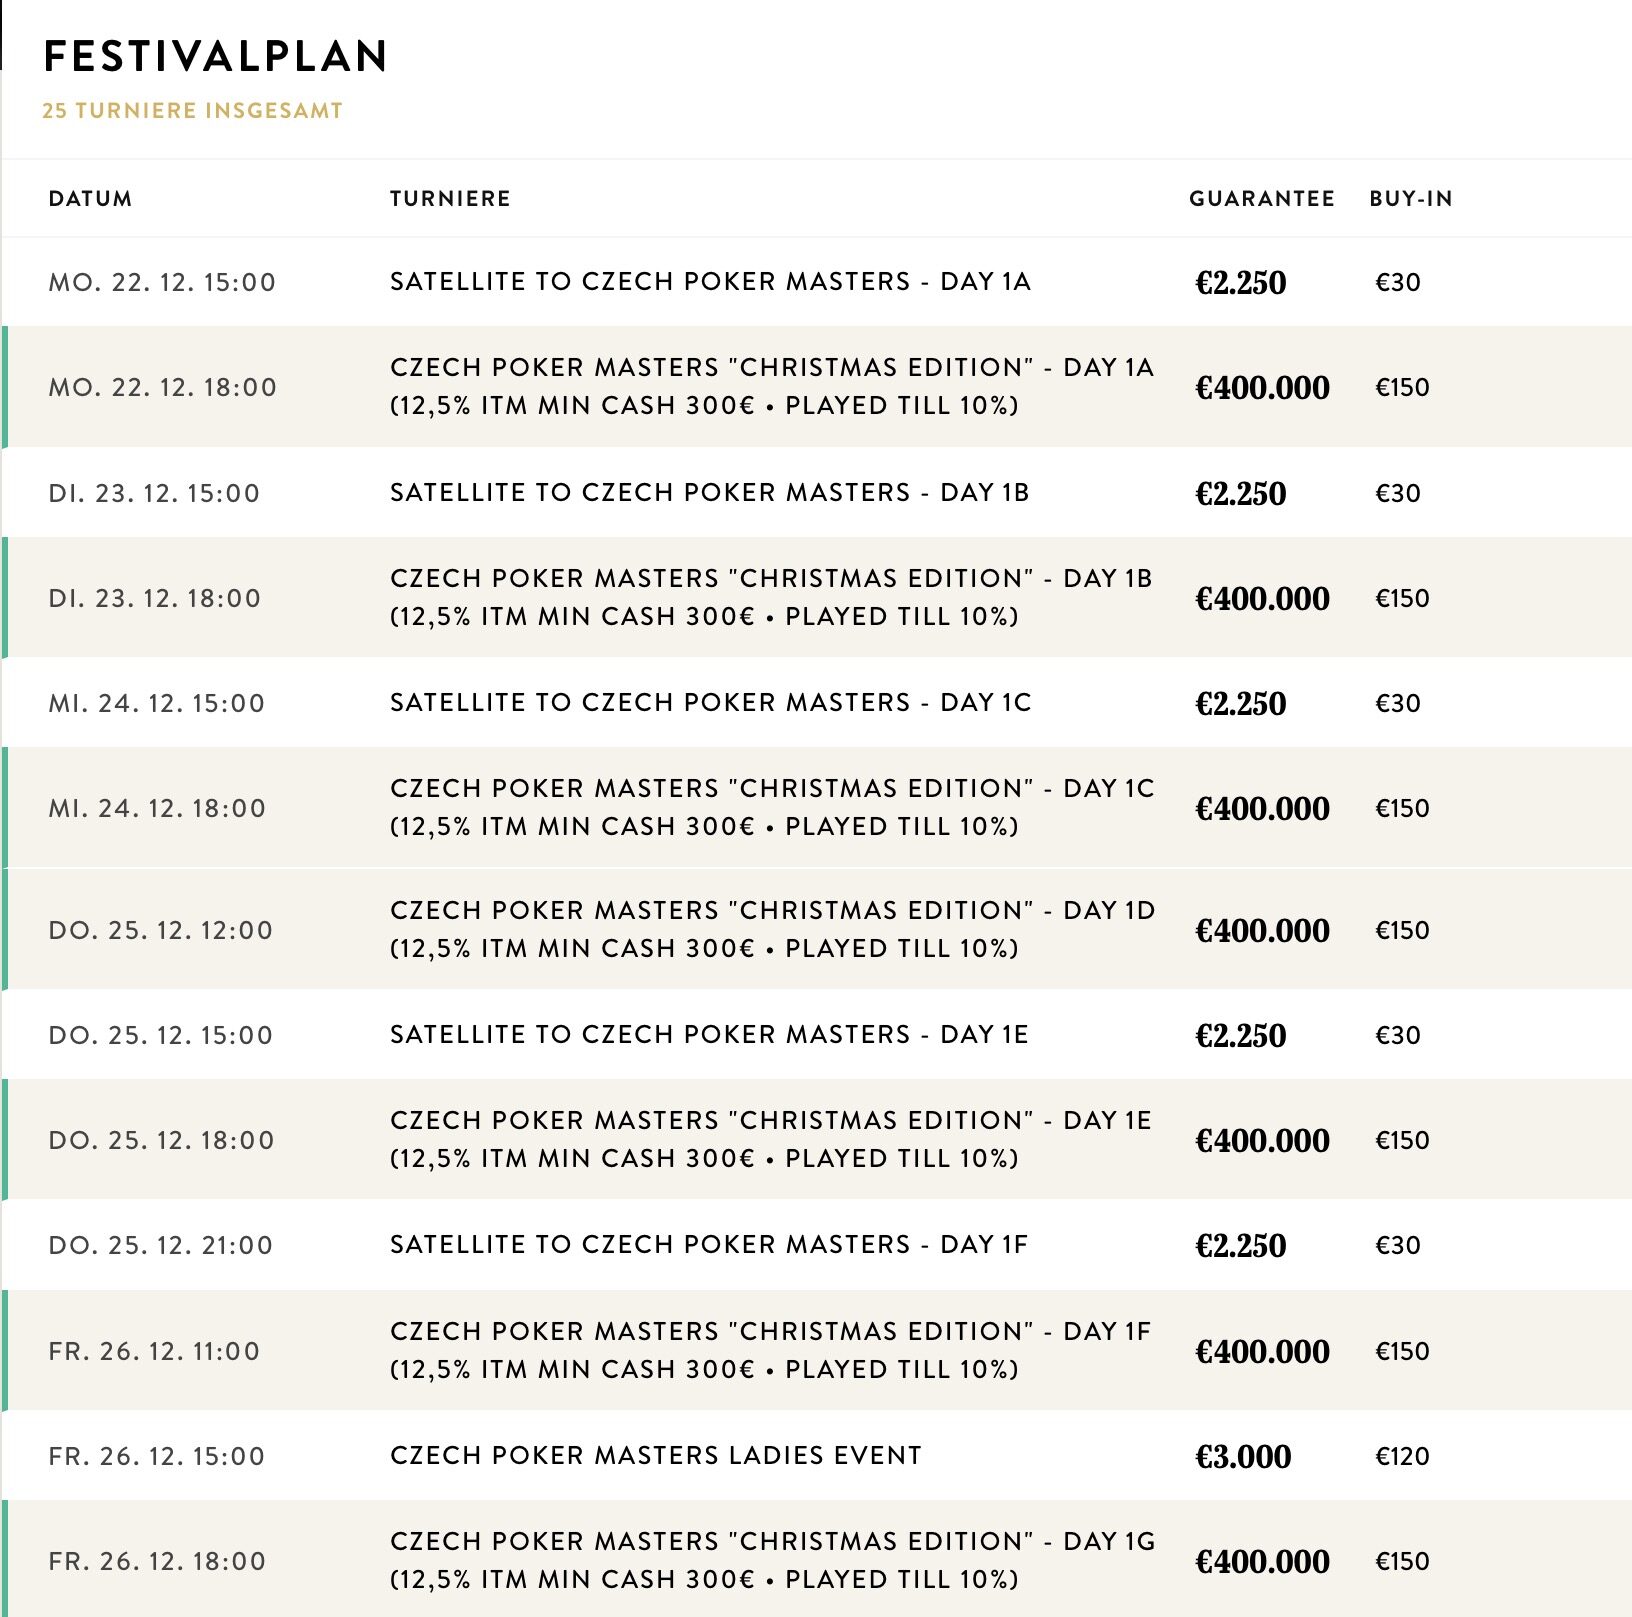The width and height of the screenshot is (1632, 1617).
Task: Click Satellite to Czech Poker Masters Day 1C
Action: [709, 703]
